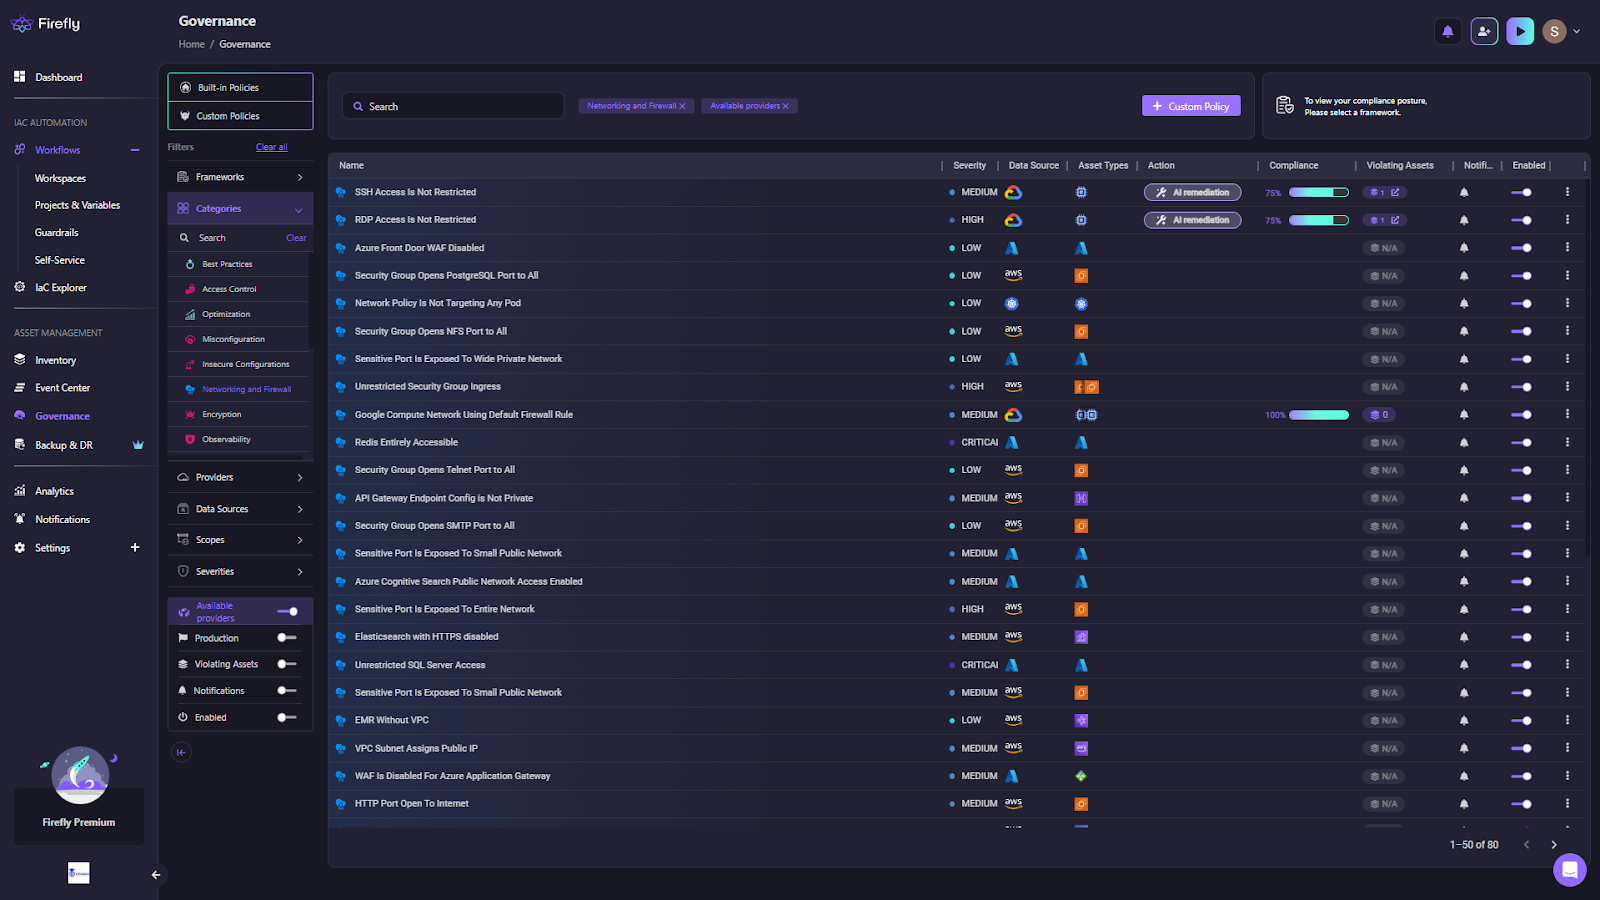Open the notifications bell in top bar
Image resolution: width=1600 pixels, height=900 pixels.
coord(1447,32)
